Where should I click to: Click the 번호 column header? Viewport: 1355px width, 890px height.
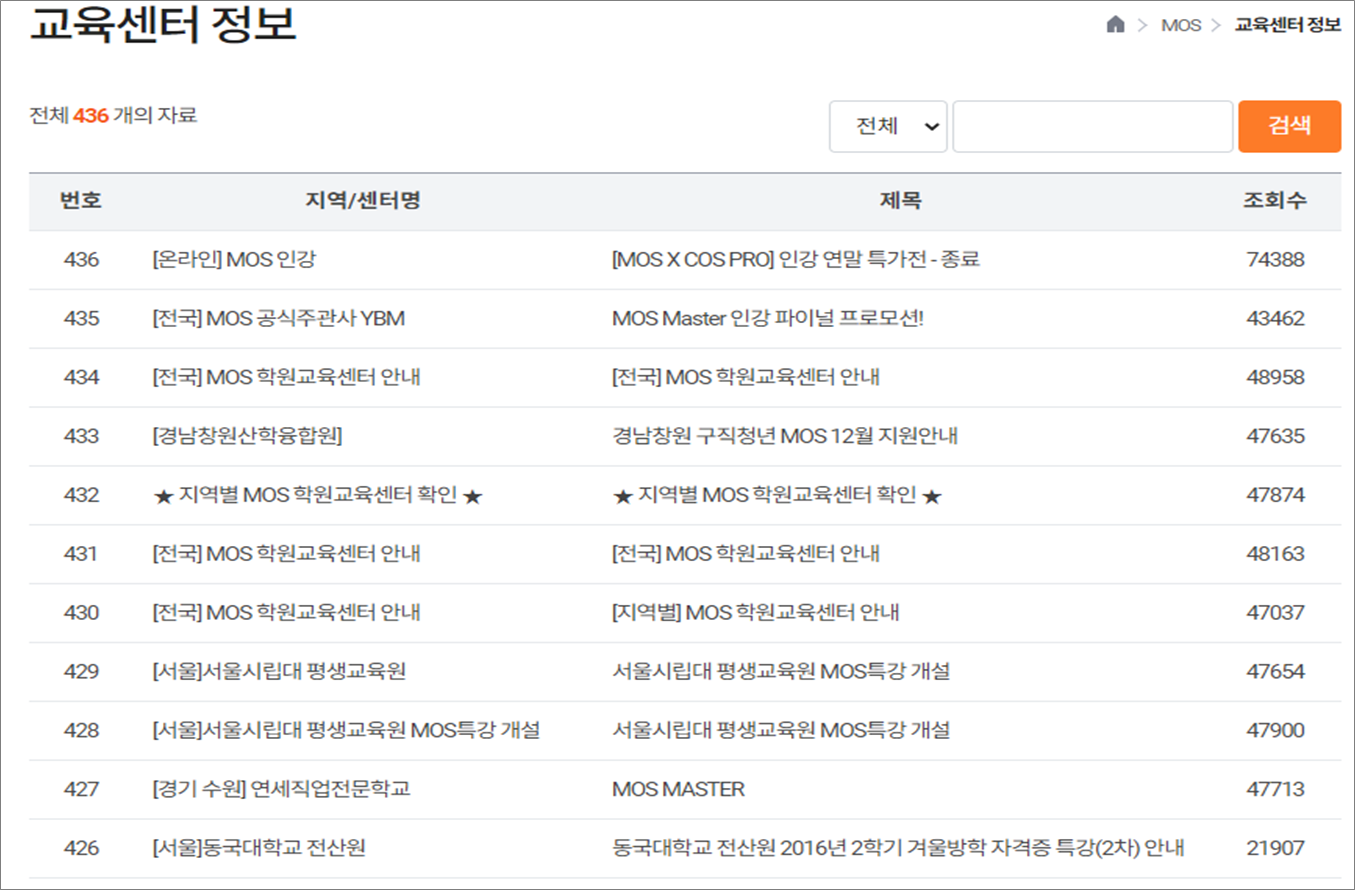pyautogui.click(x=77, y=200)
